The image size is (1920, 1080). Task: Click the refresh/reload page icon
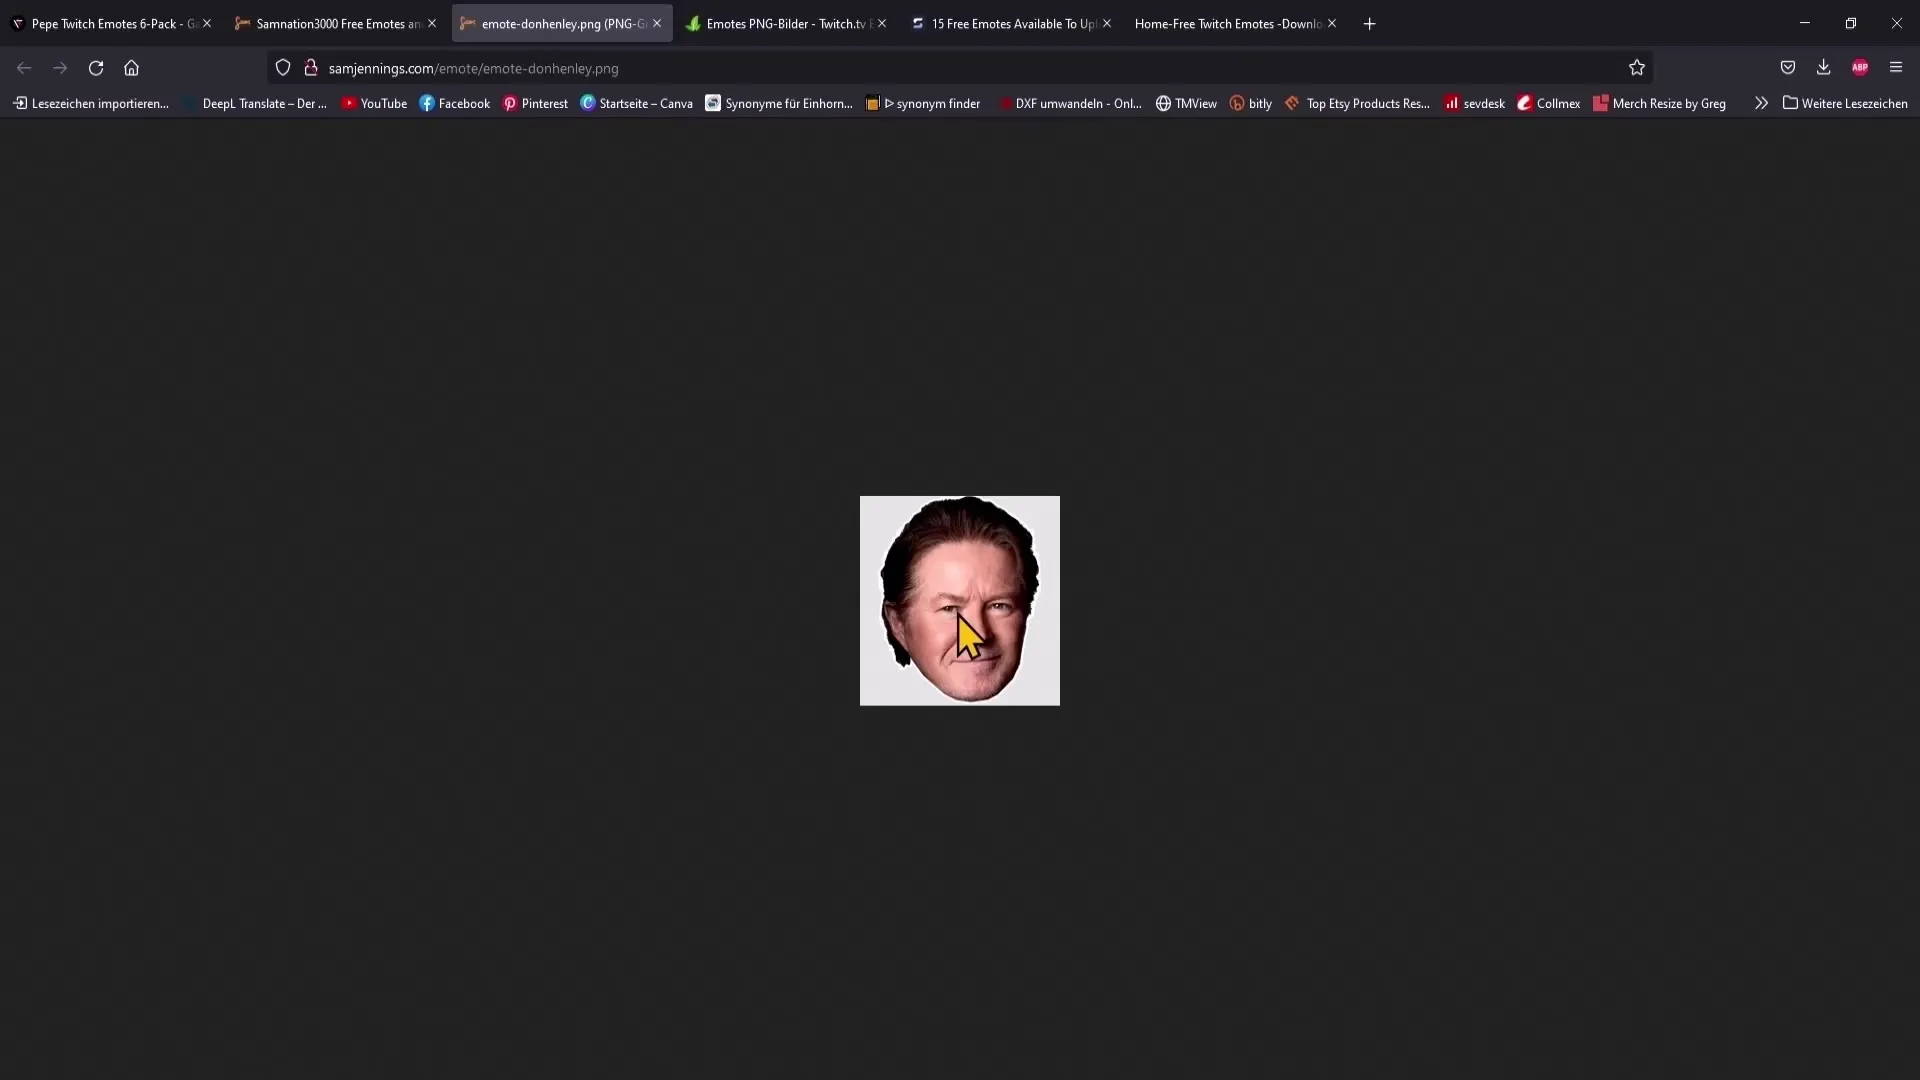95,67
